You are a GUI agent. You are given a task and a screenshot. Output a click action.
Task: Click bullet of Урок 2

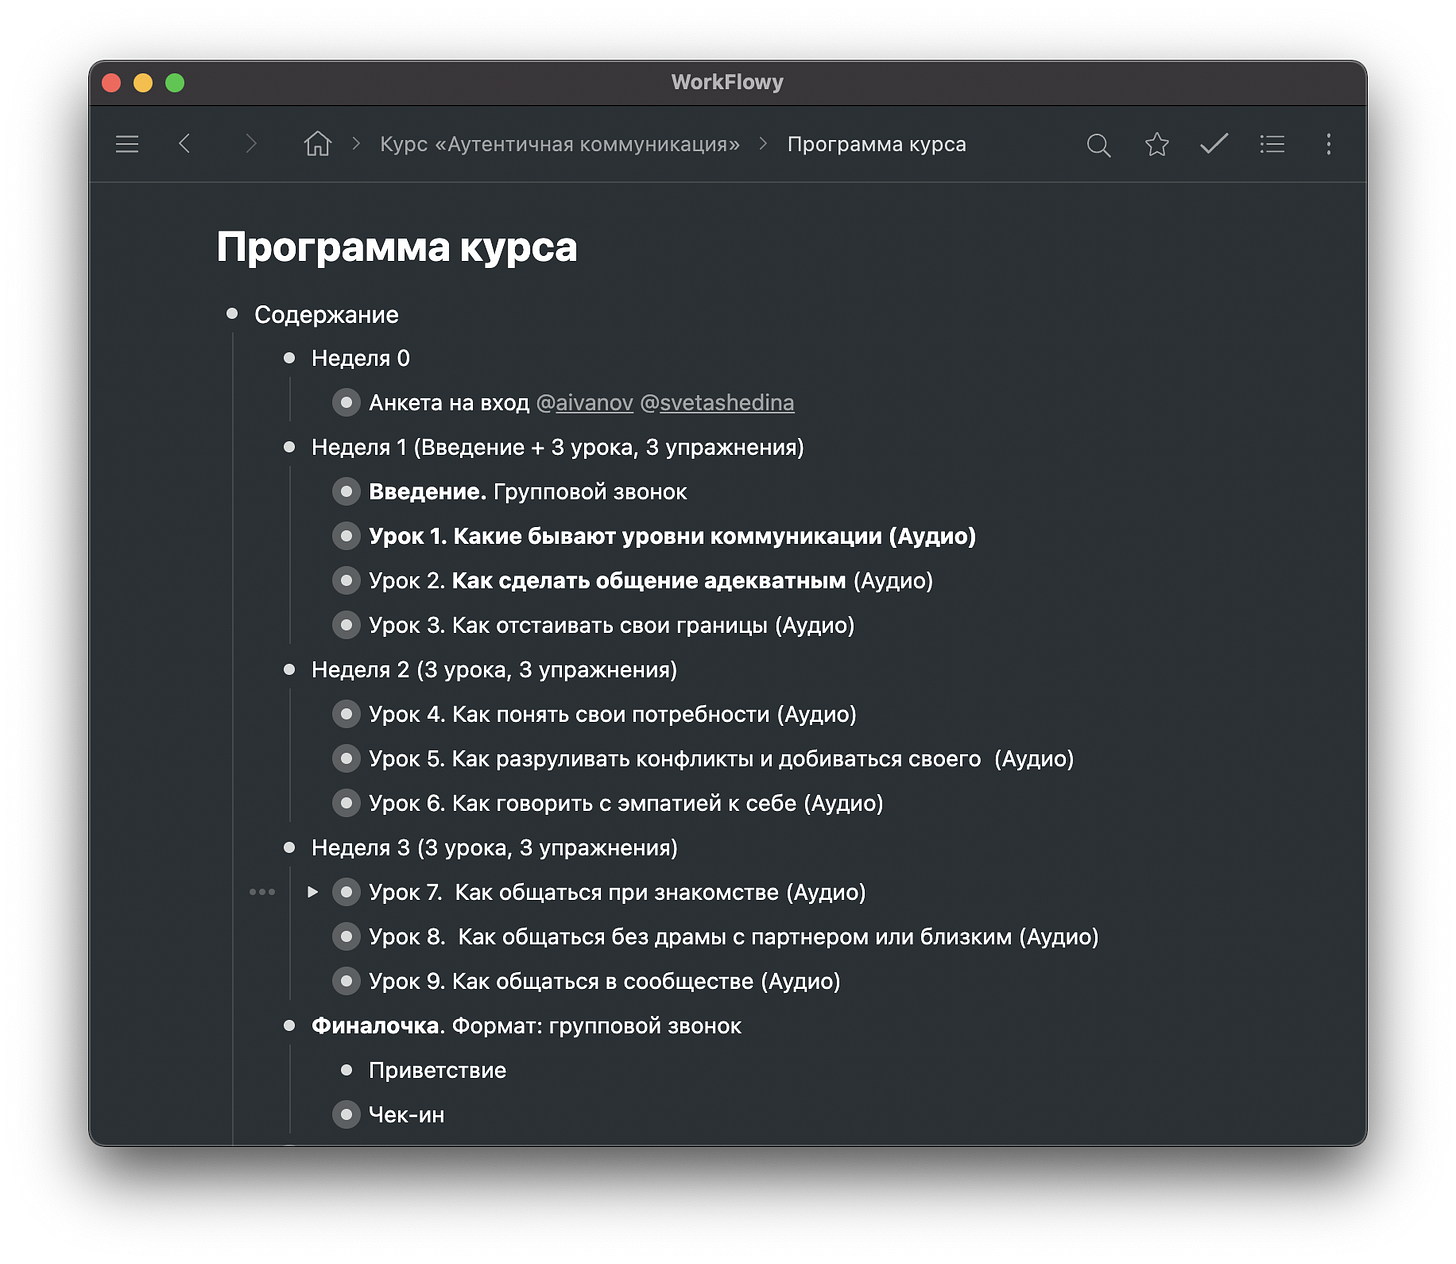(346, 581)
